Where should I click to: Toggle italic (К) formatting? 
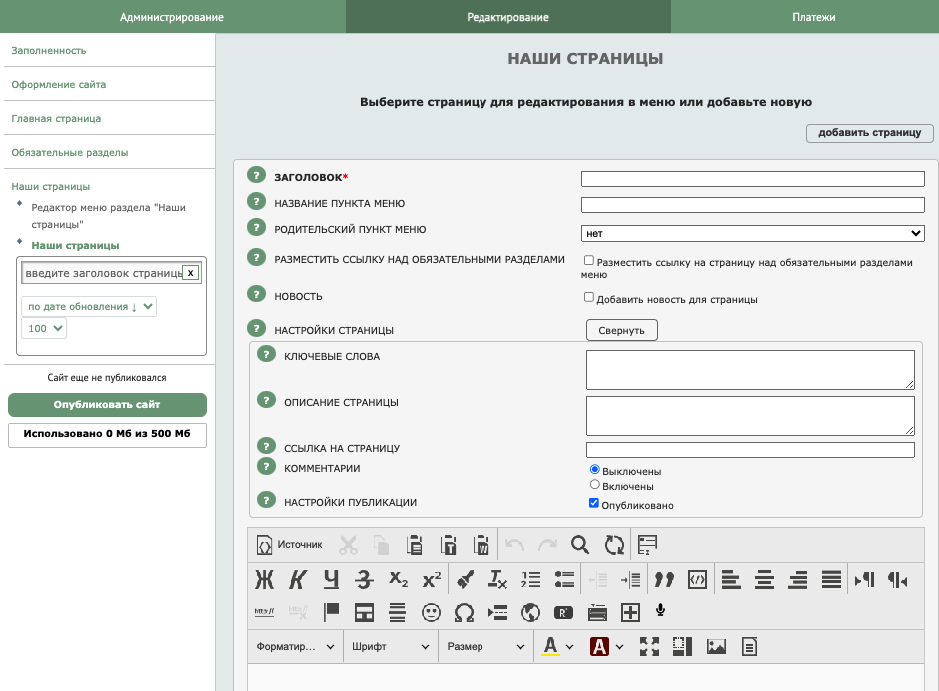(x=298, y=579)
